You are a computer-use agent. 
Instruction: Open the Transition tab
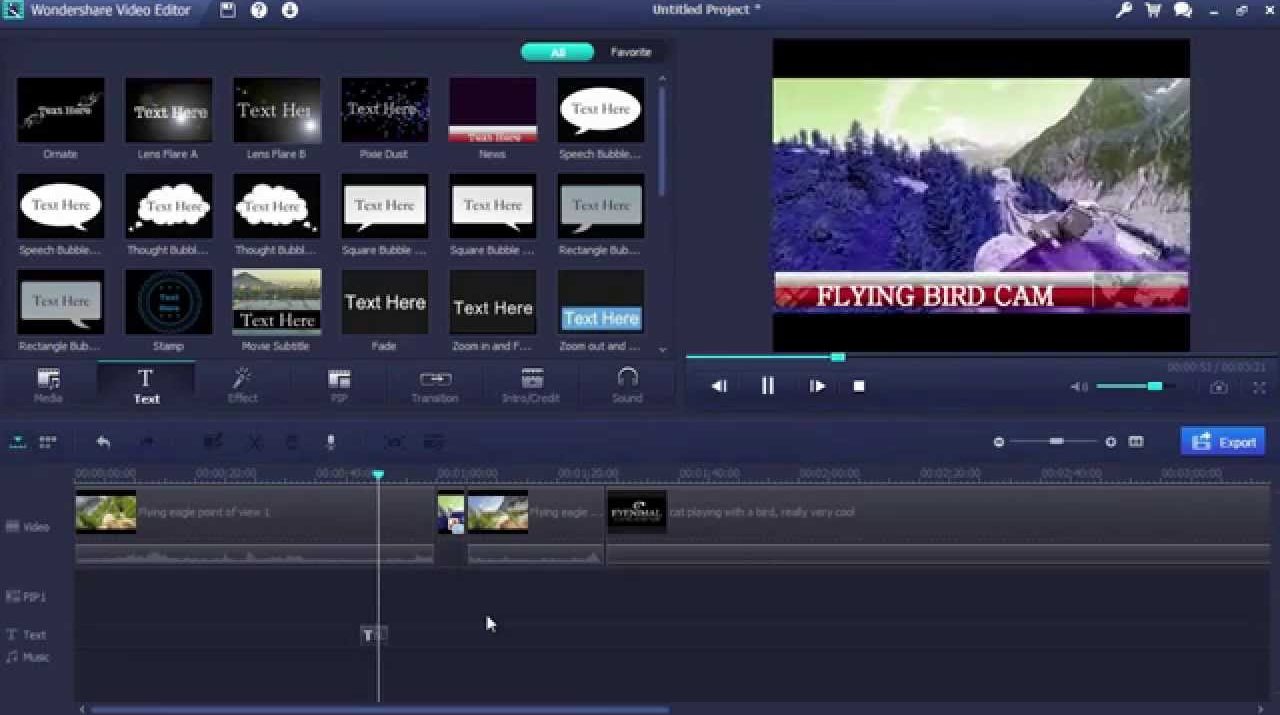click(x=435, y=385)
